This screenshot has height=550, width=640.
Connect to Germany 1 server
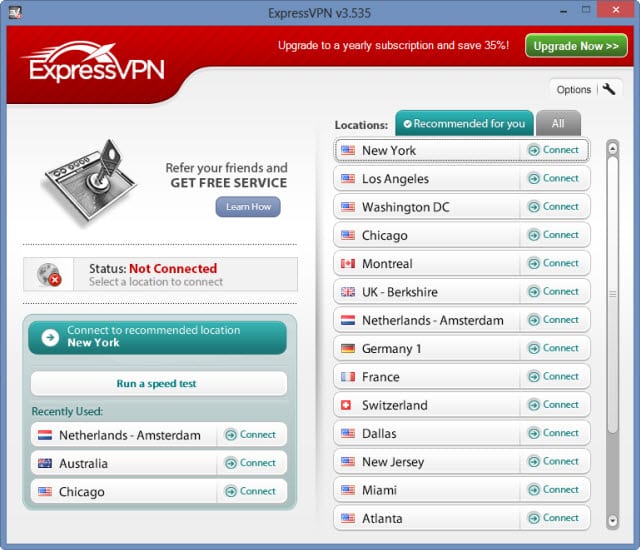click(554, 348)
